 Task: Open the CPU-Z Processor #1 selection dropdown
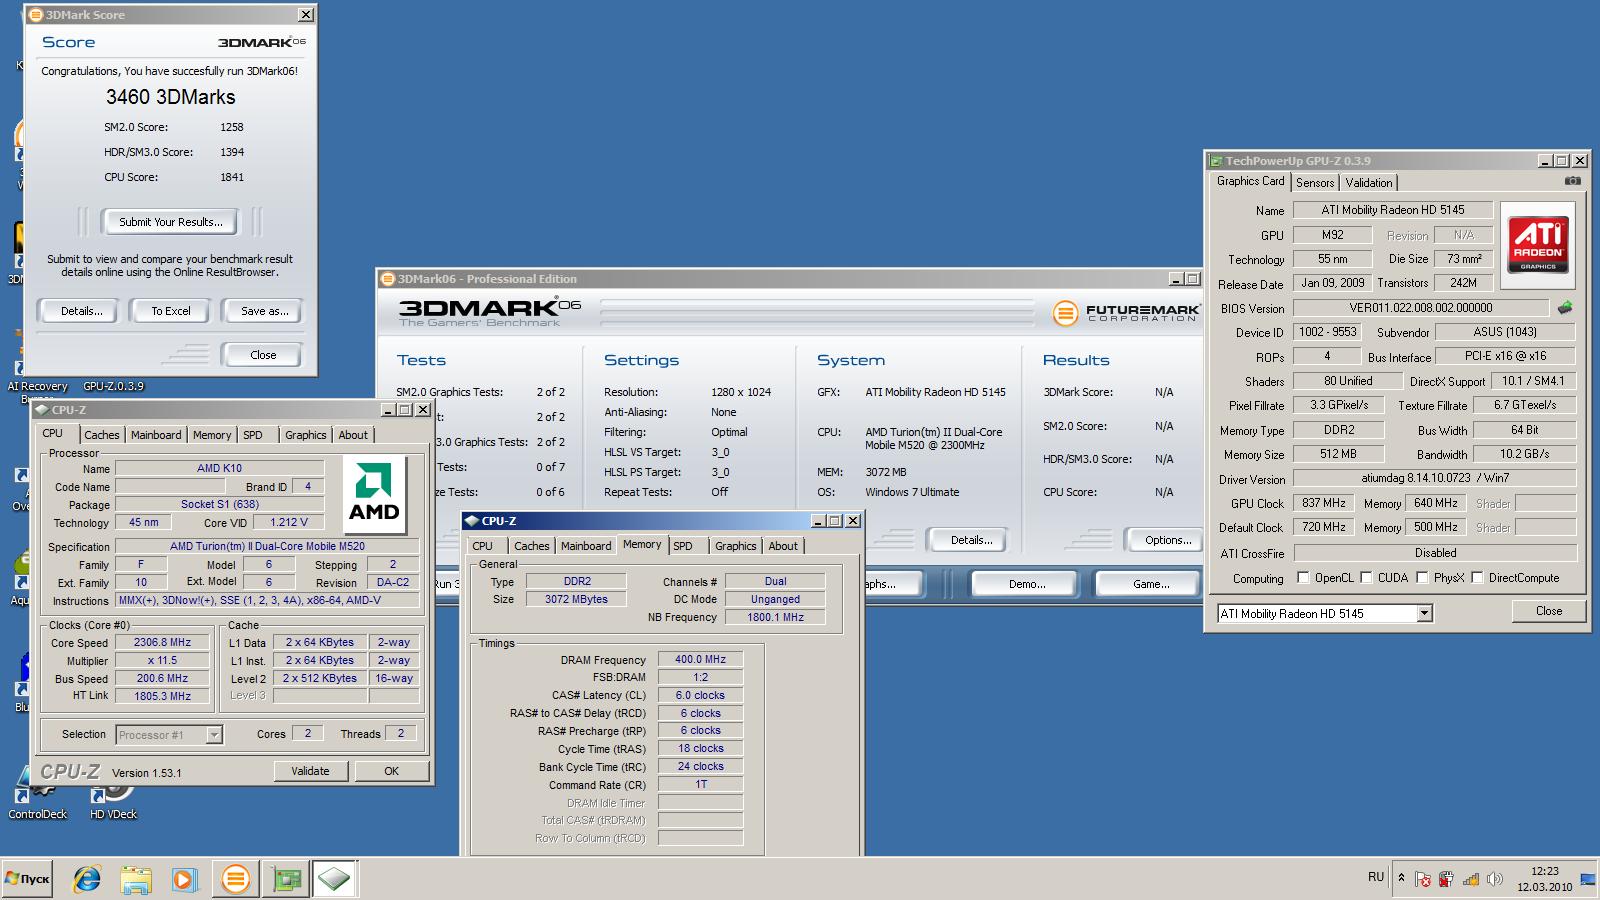coord(214,735)
